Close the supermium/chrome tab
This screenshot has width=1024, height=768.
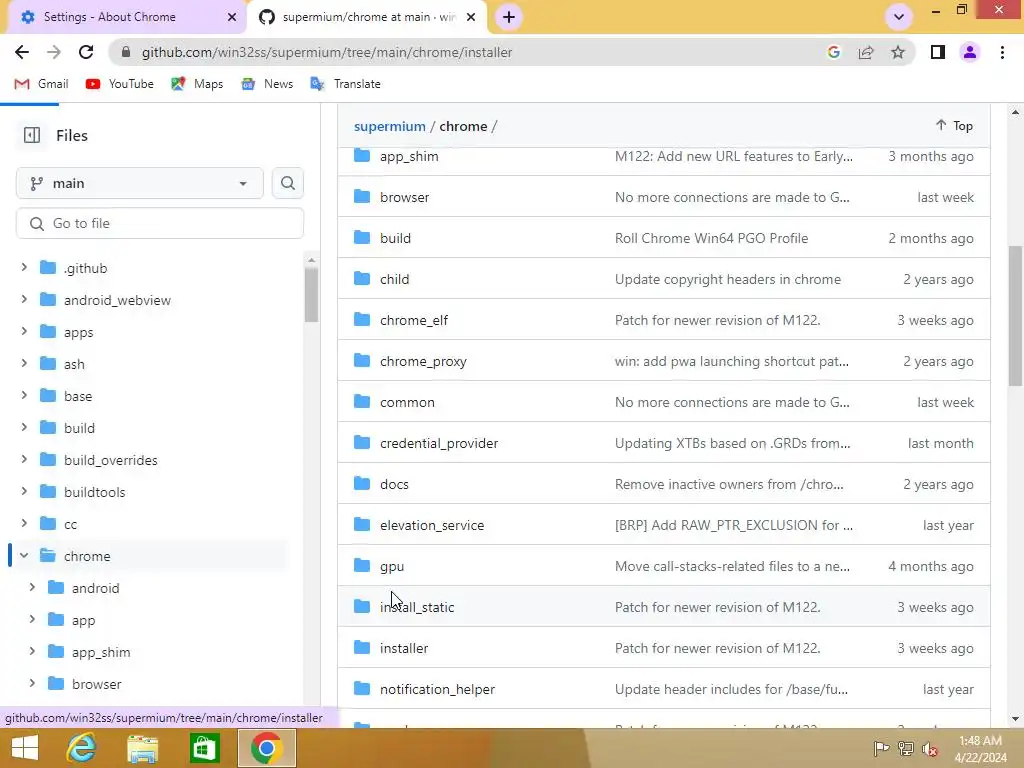471,17
